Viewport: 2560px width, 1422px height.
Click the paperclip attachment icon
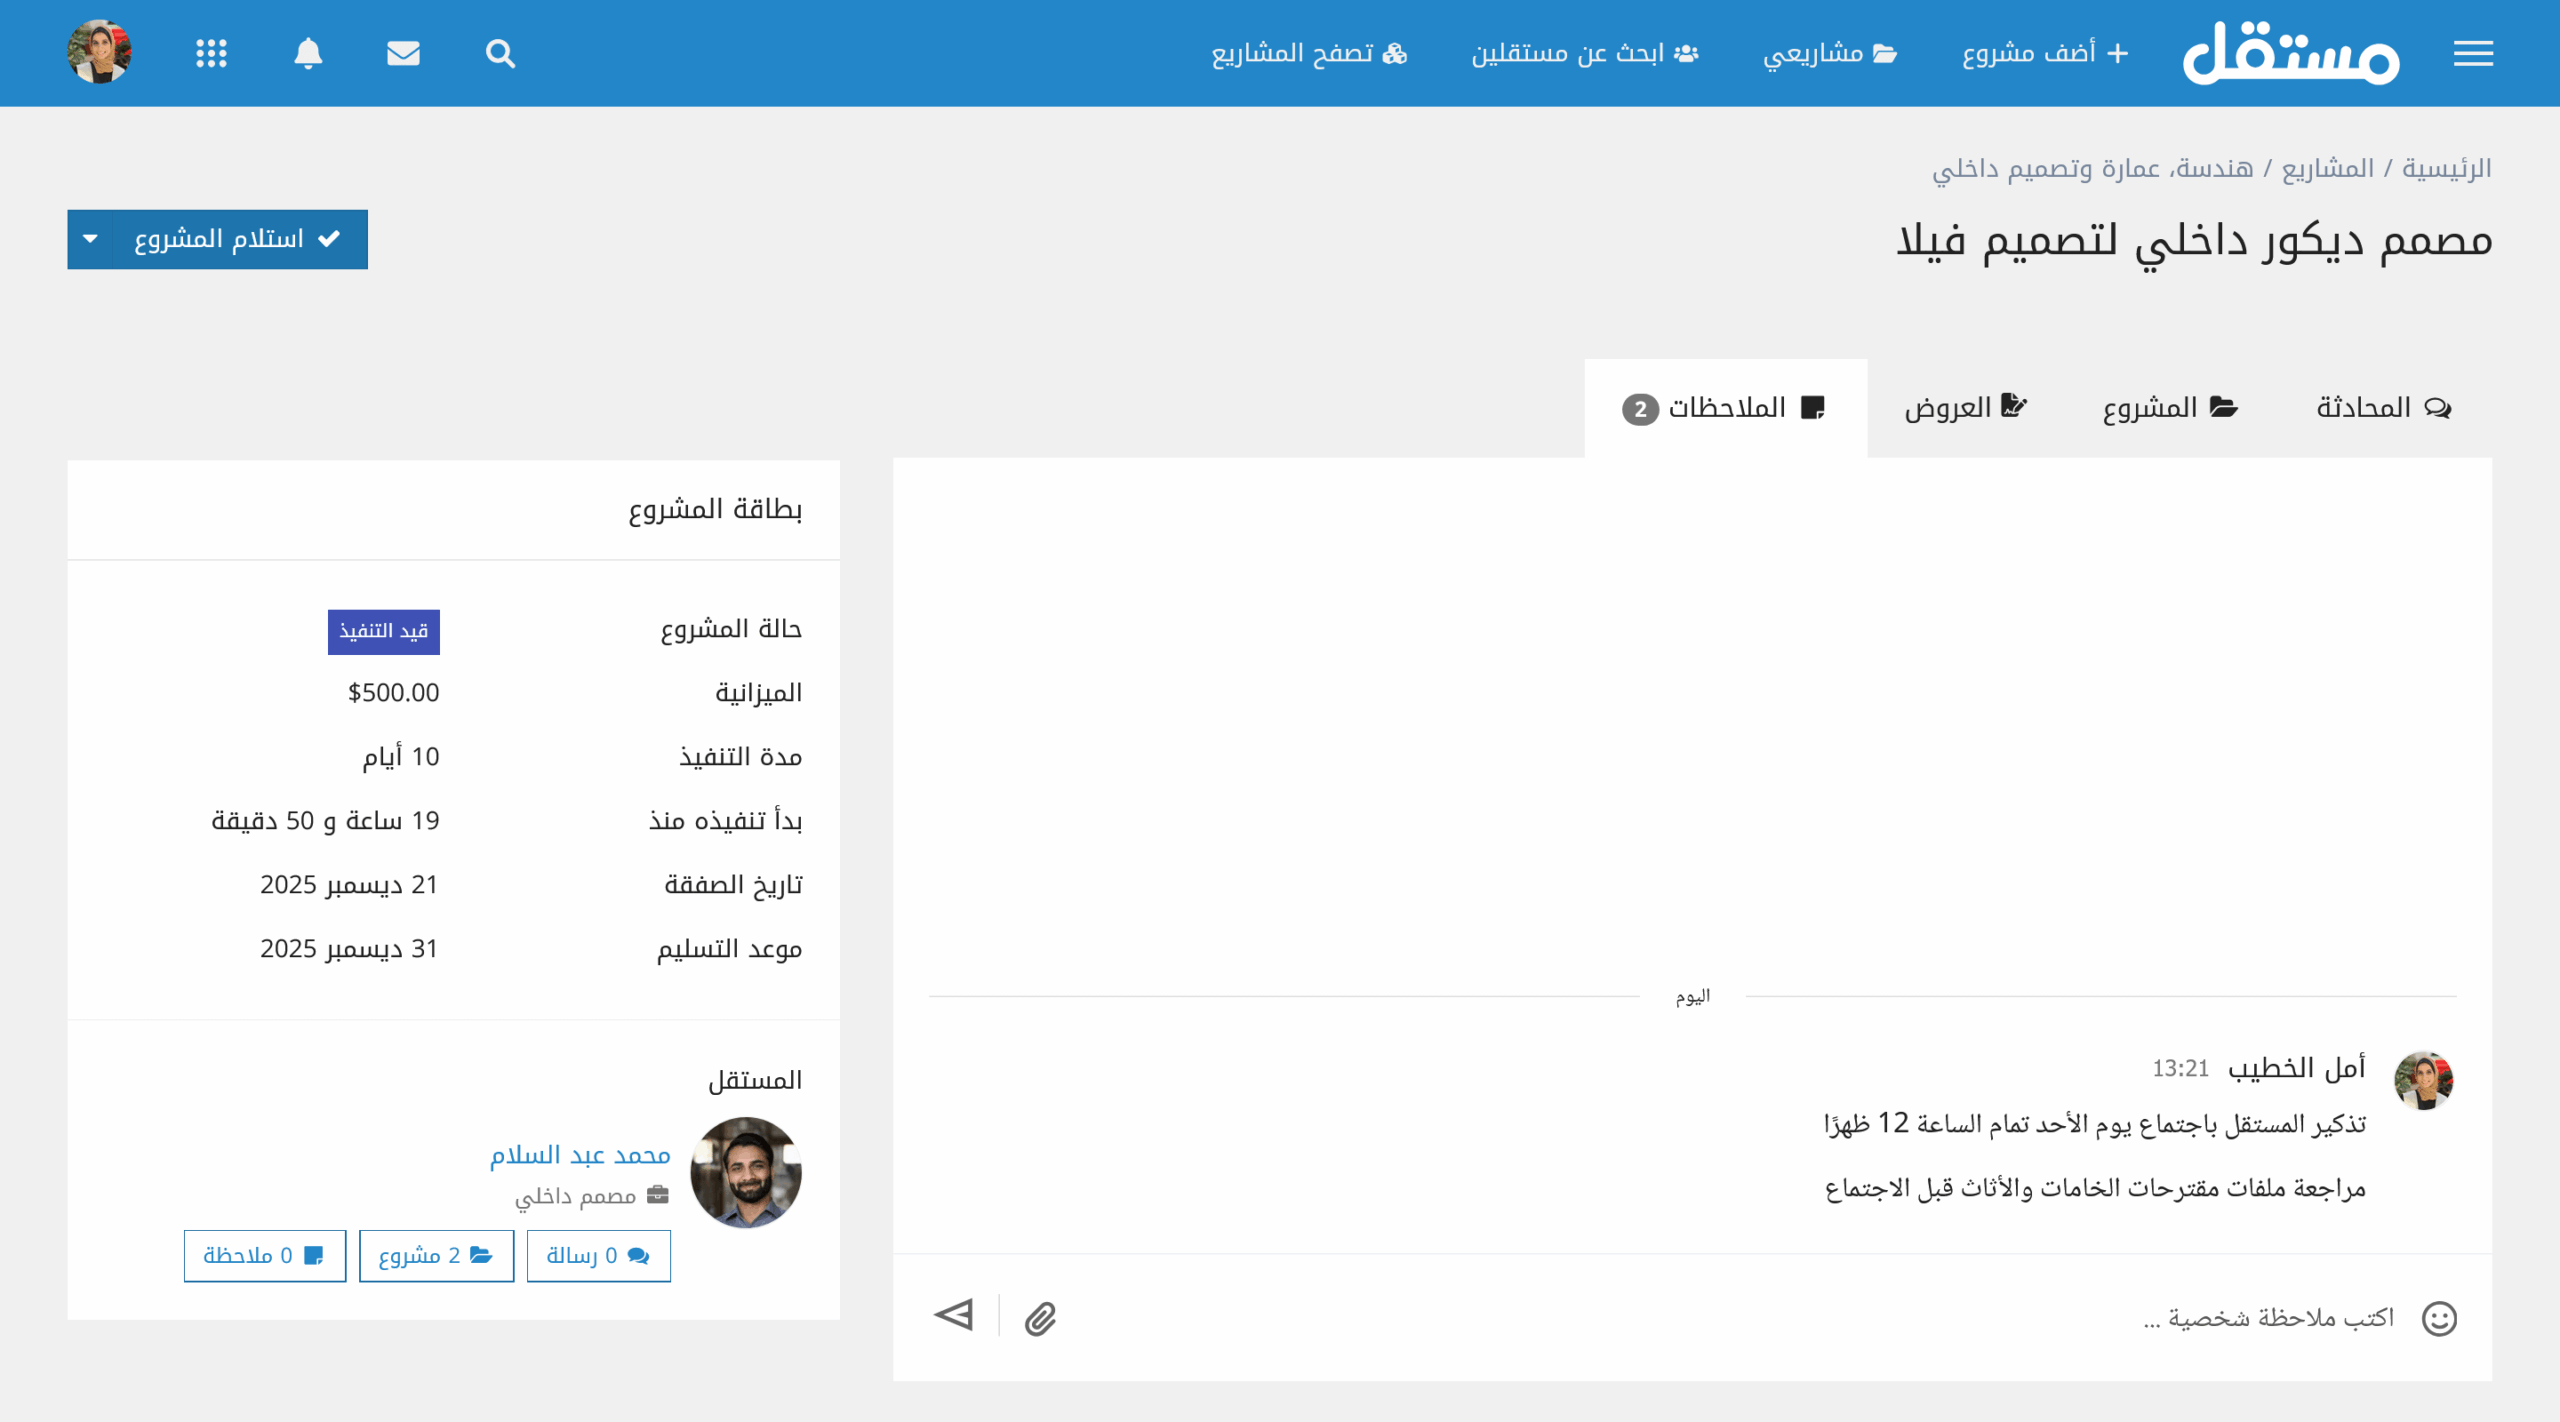tap(1040, 1318)
